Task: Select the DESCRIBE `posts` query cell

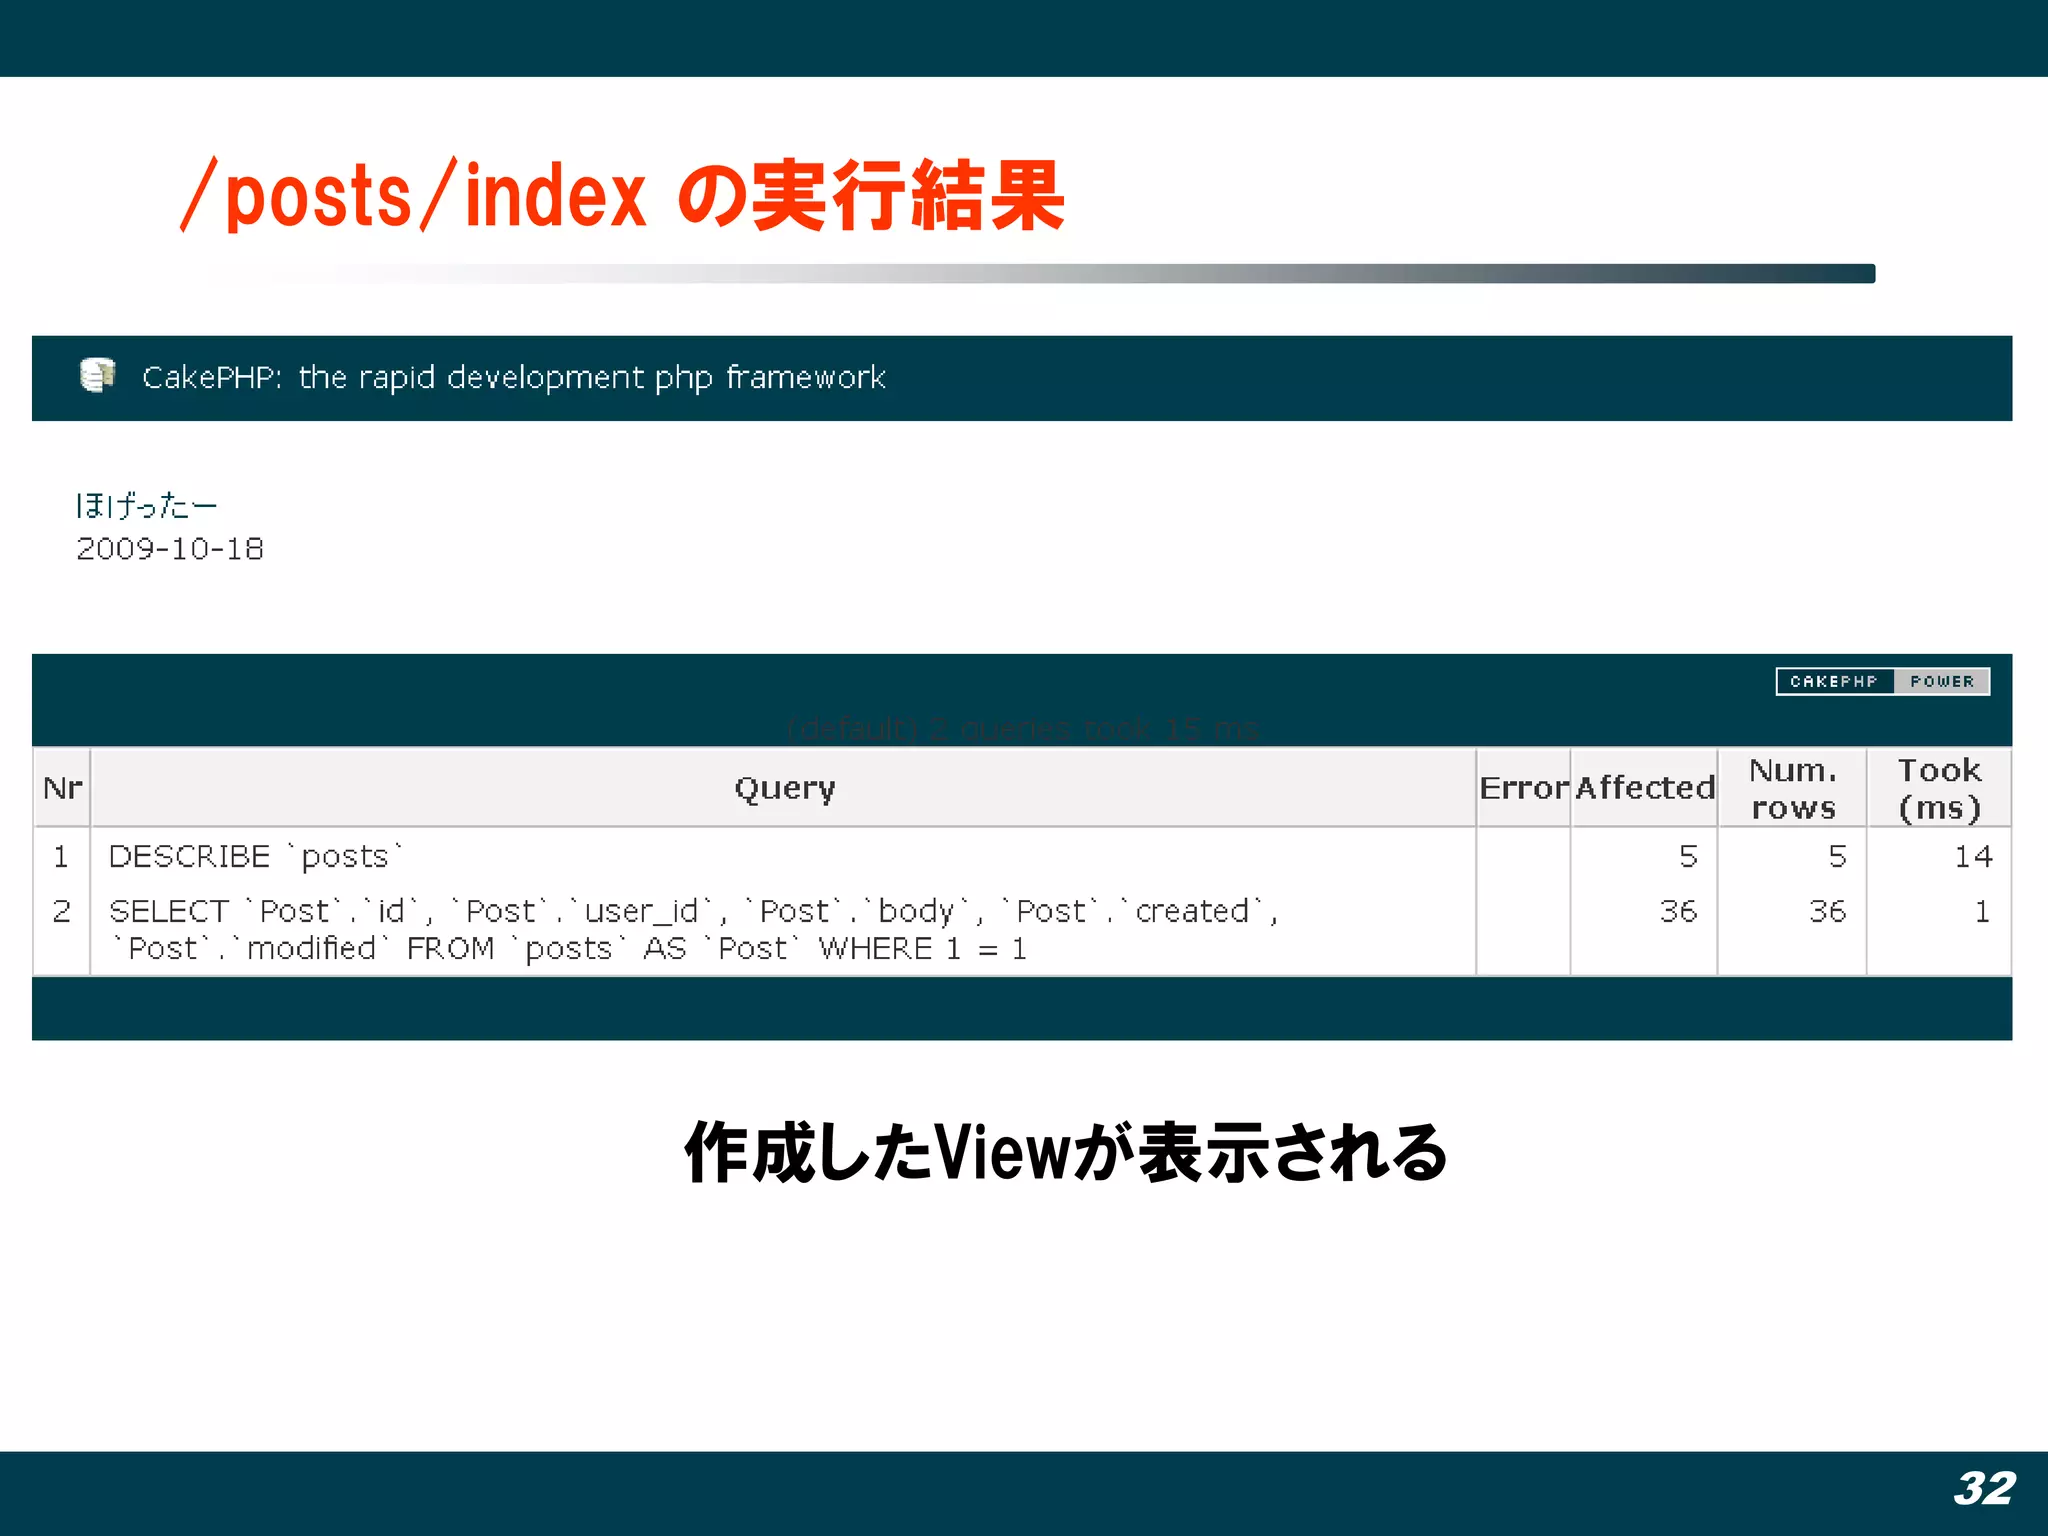Action: [784, 856]
